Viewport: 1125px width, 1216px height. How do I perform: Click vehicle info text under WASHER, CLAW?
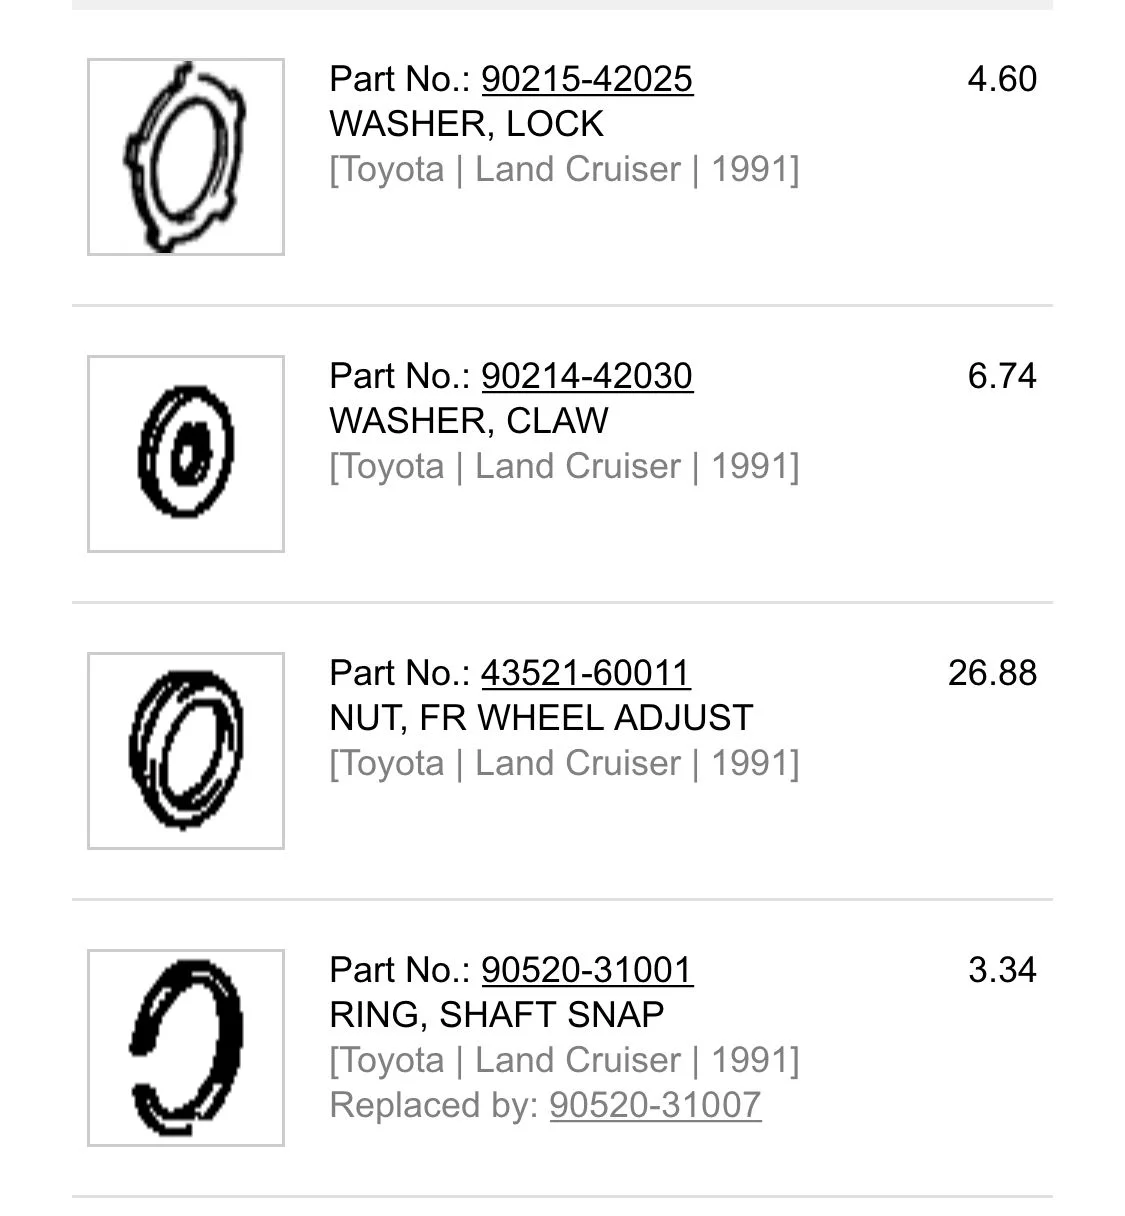point(564,466)
